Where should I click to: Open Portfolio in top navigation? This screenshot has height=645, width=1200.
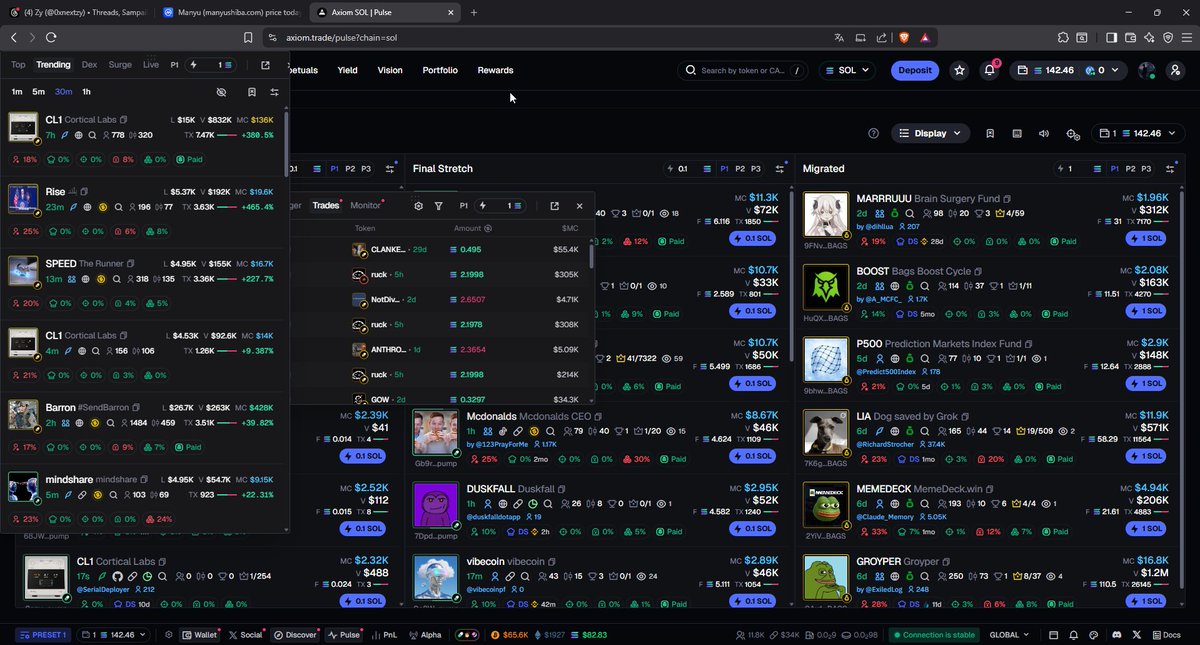(440, 70)
